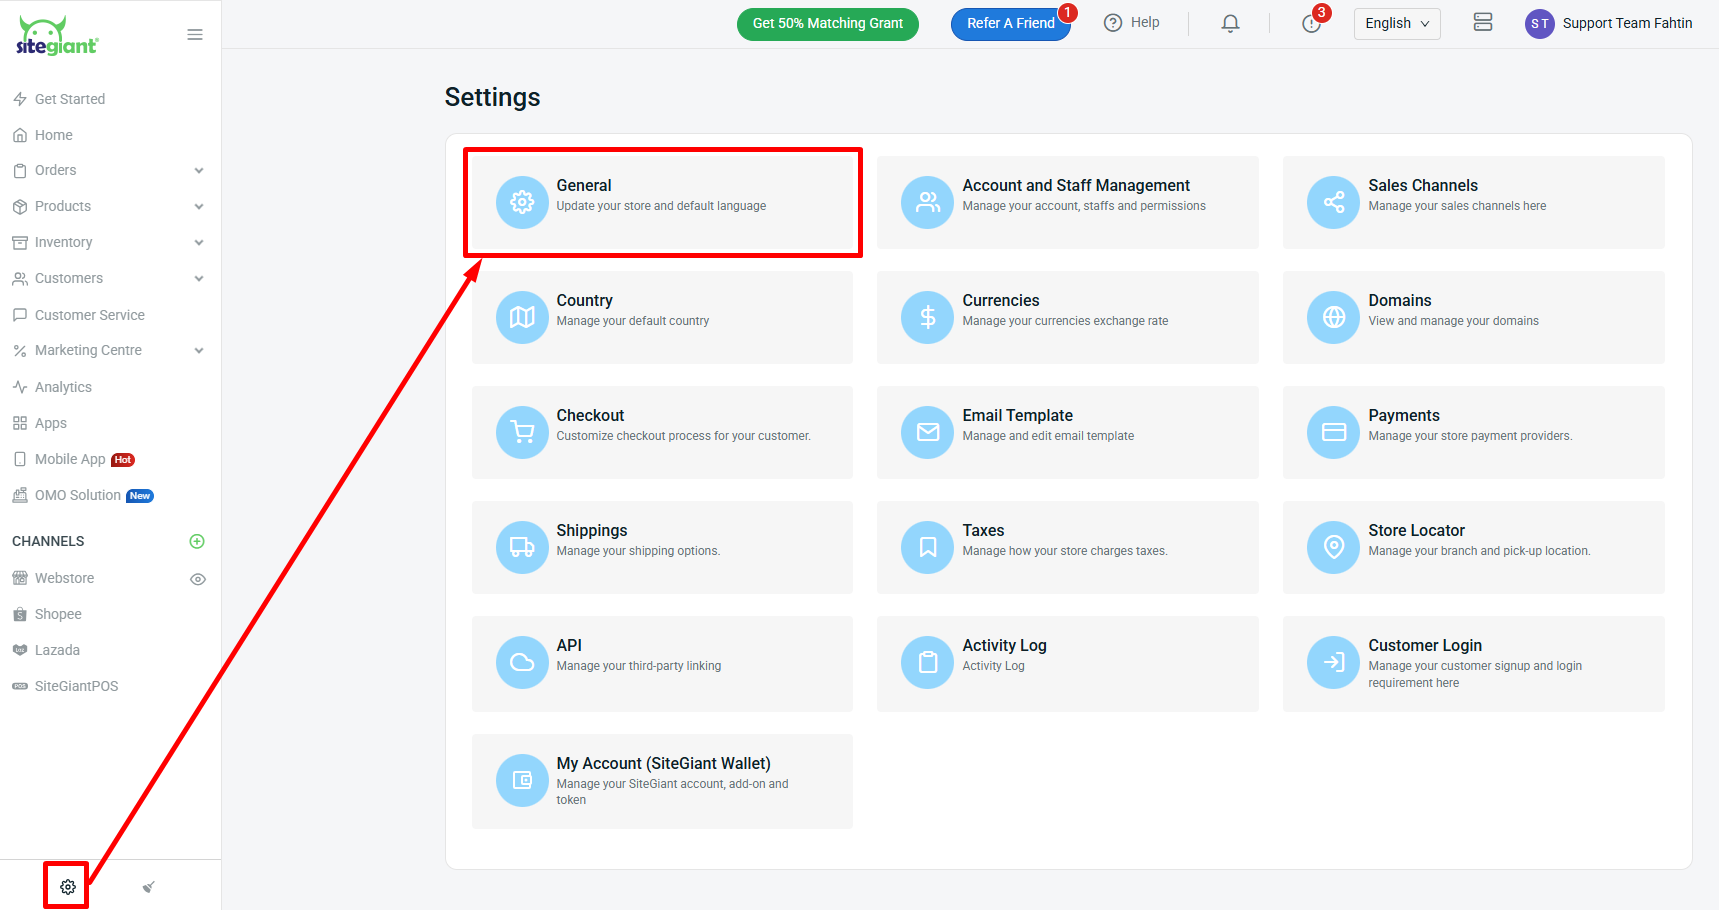
Task: Click the broom icon in sidebar footer
Action: click(149, 887)
